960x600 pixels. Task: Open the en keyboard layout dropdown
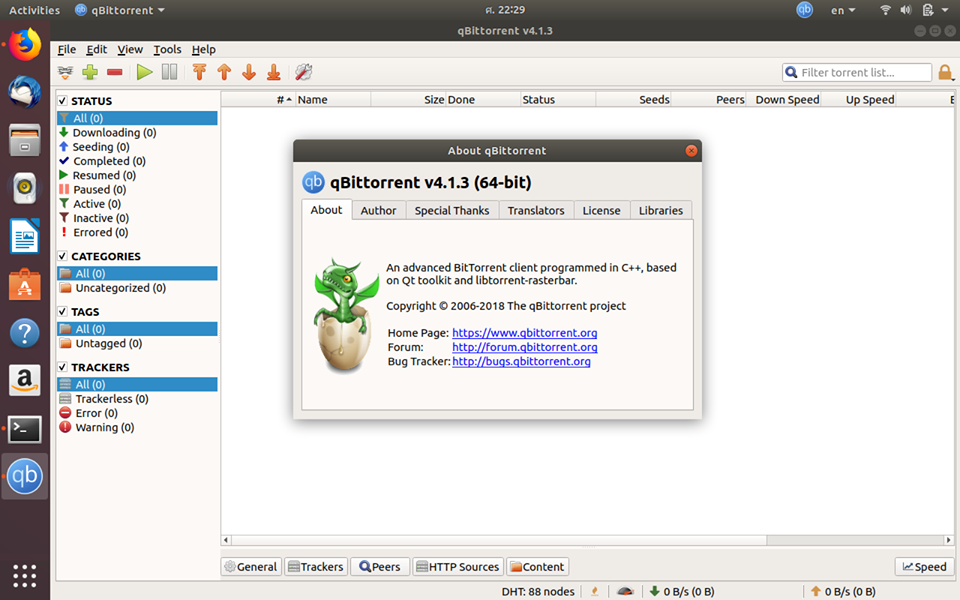point(843,10)
